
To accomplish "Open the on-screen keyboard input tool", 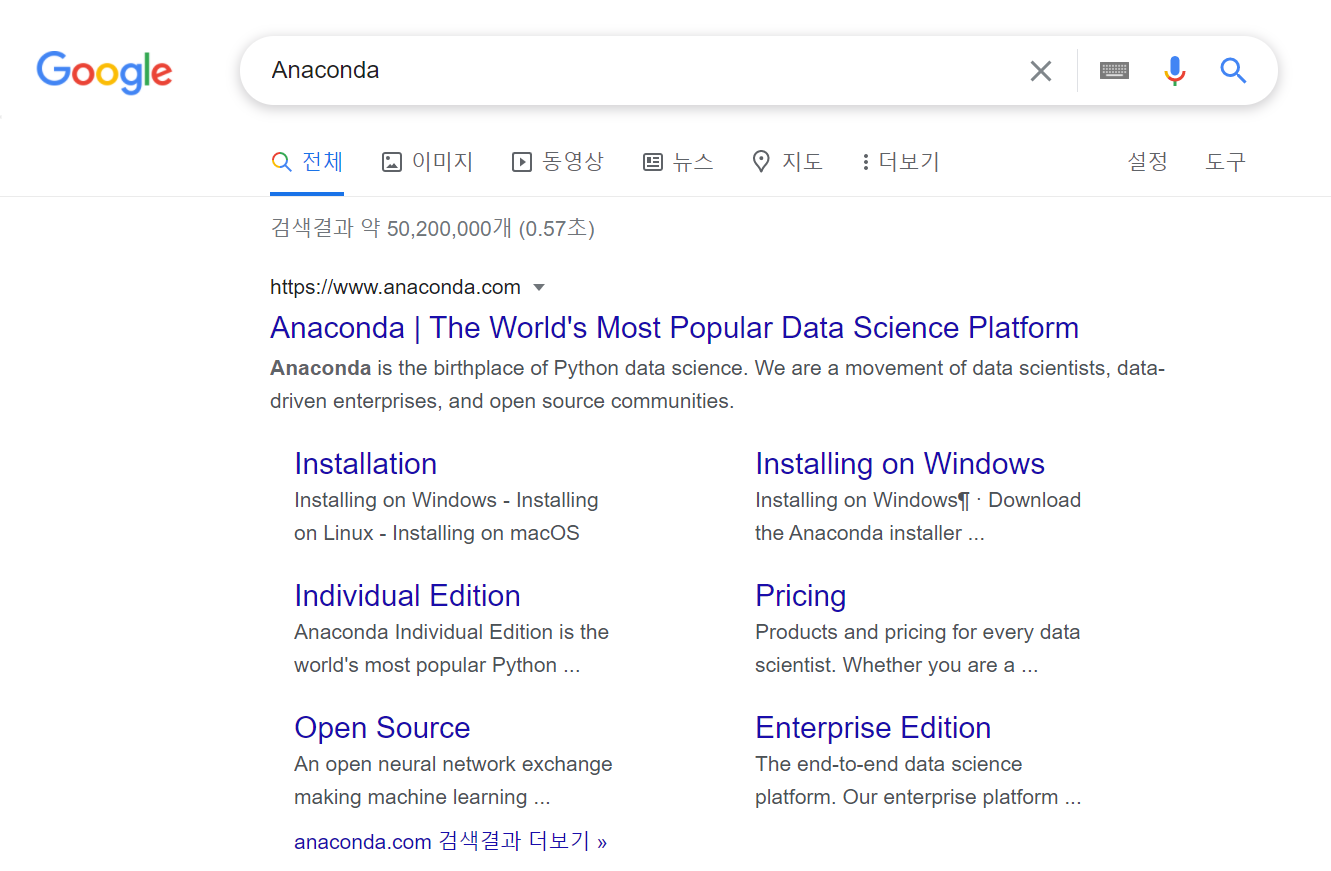I will click(x=1114, y=70).
